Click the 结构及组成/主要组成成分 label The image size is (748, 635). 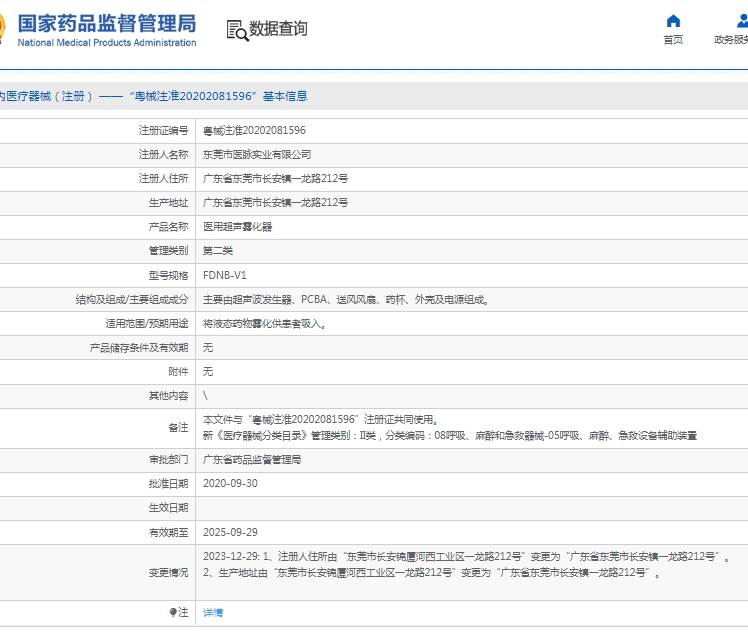[132, 300]
